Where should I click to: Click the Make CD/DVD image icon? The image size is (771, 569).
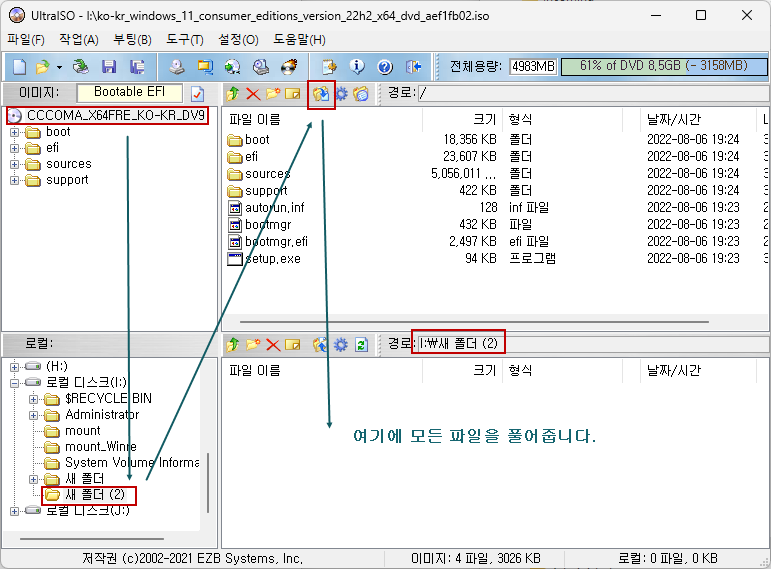pos(177,66)
